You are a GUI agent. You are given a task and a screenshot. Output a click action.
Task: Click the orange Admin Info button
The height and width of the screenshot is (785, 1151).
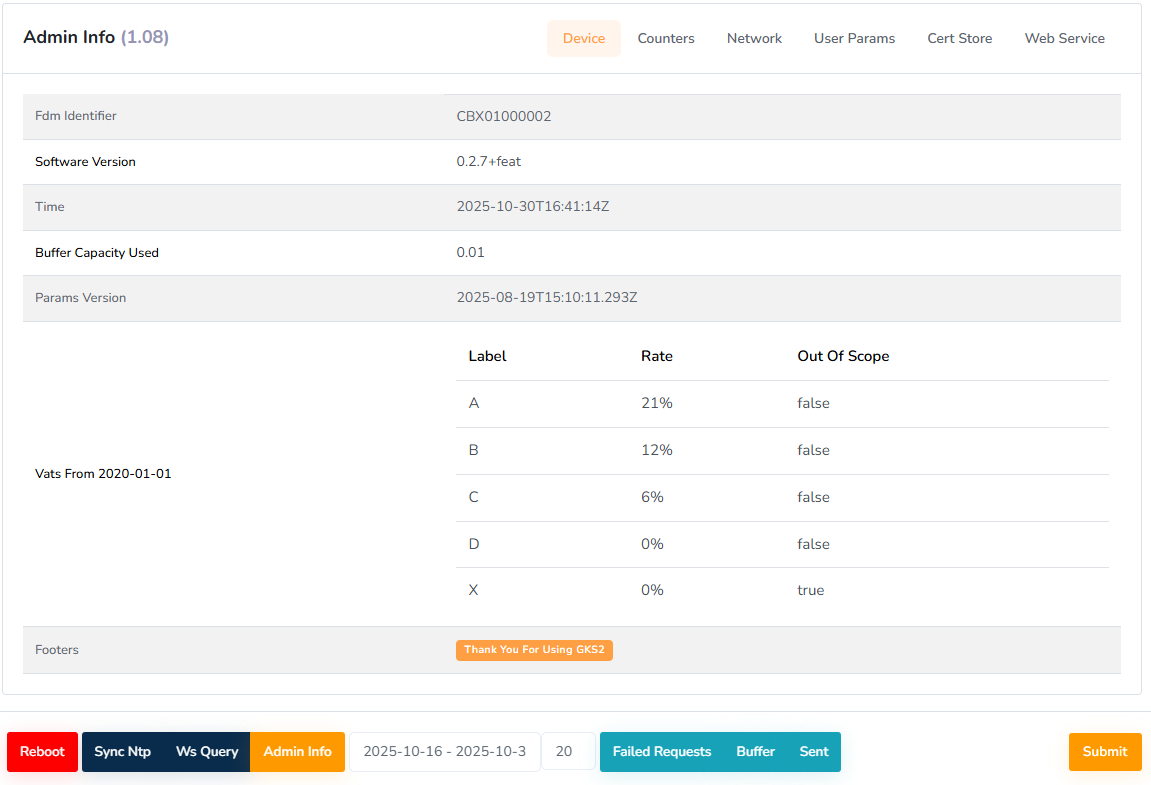[x=297, y=752]
